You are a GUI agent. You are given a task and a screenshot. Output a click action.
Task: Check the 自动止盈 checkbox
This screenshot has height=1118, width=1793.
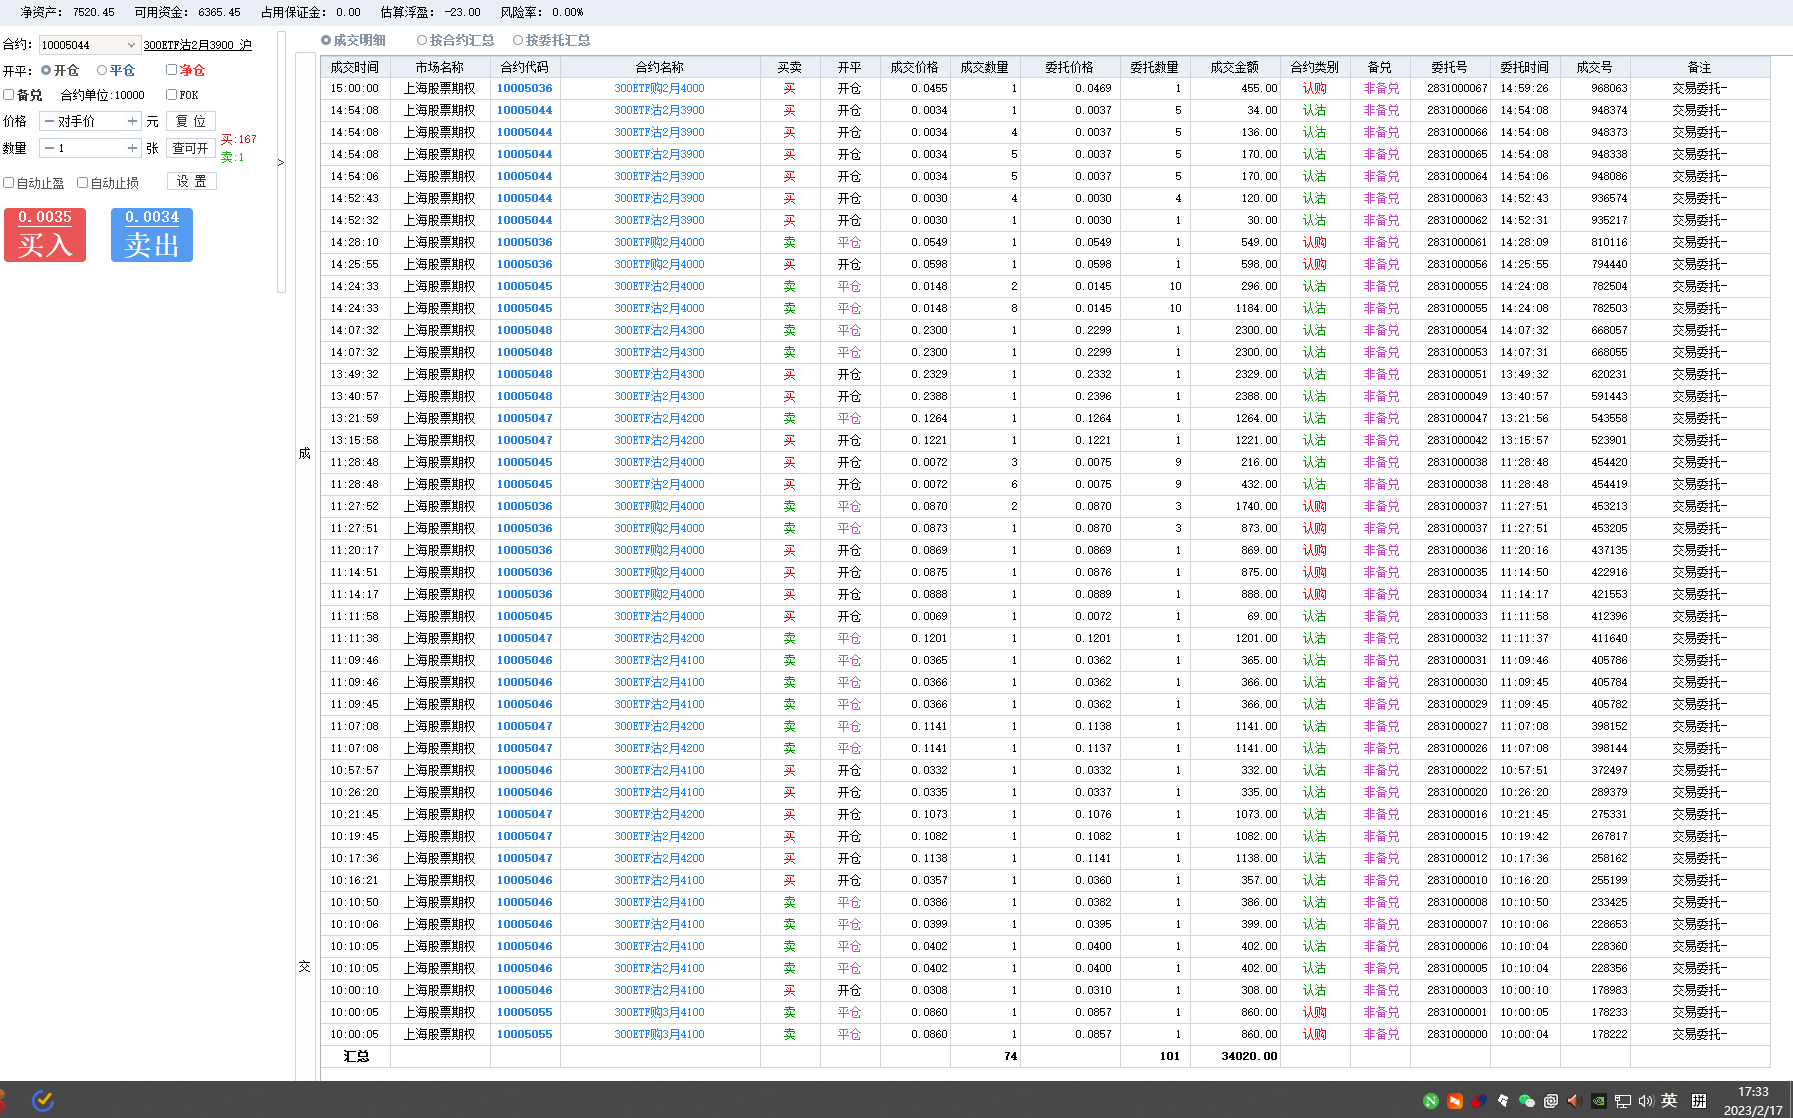9,183
